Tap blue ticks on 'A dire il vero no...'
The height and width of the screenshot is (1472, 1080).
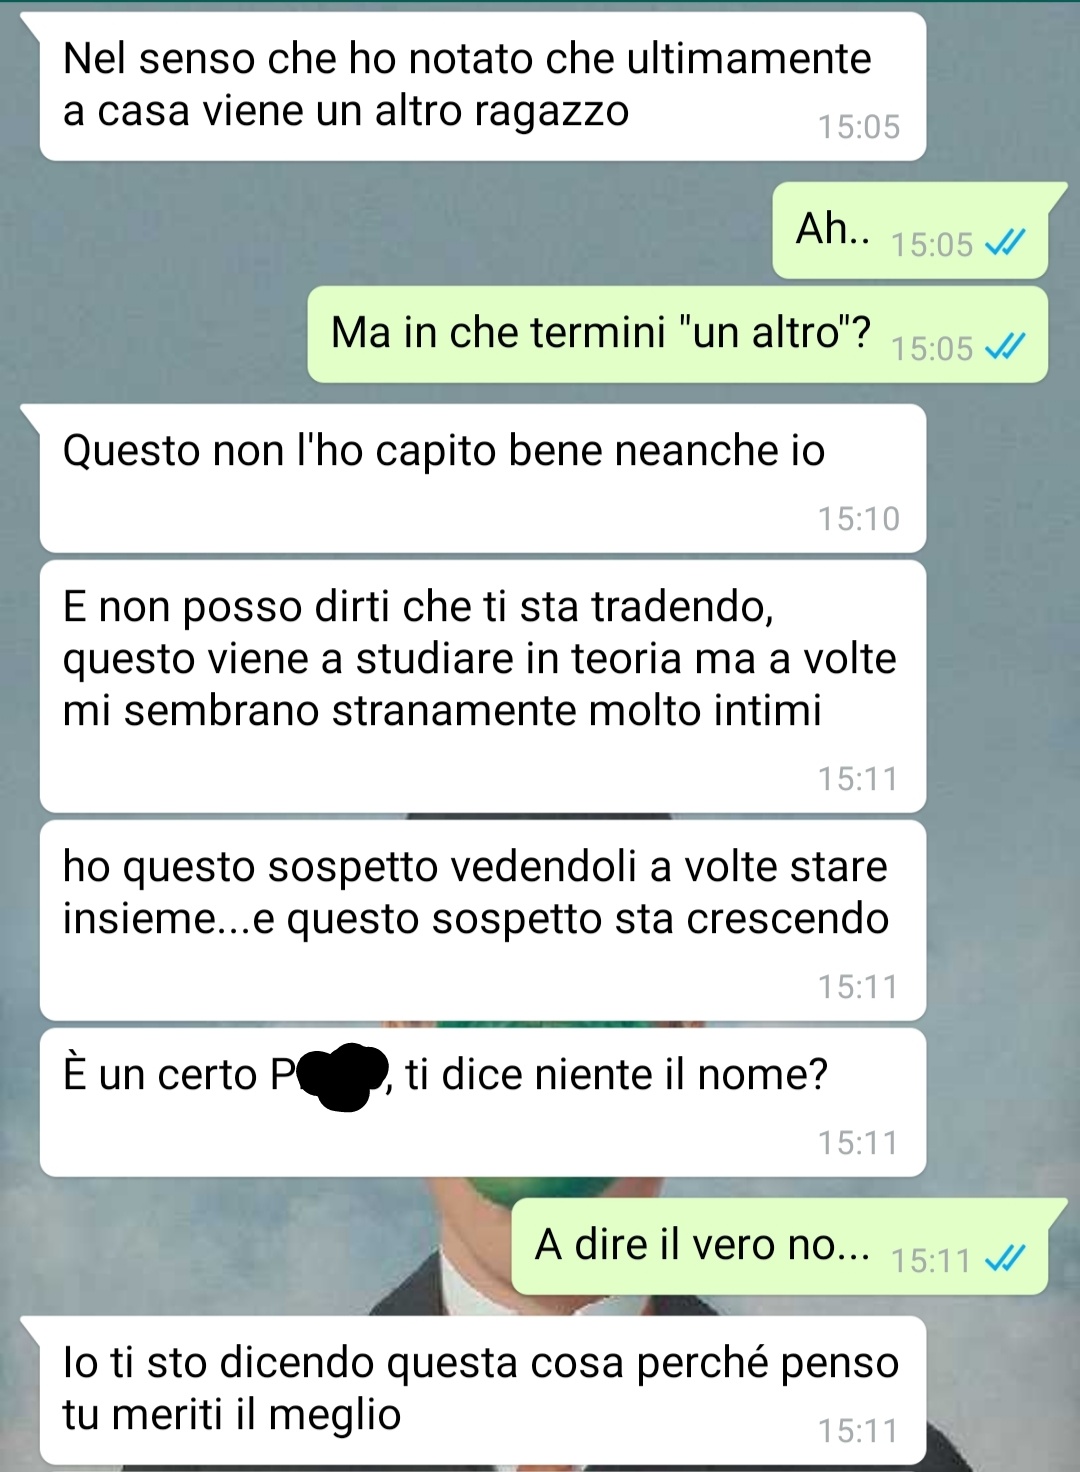1005,1259
